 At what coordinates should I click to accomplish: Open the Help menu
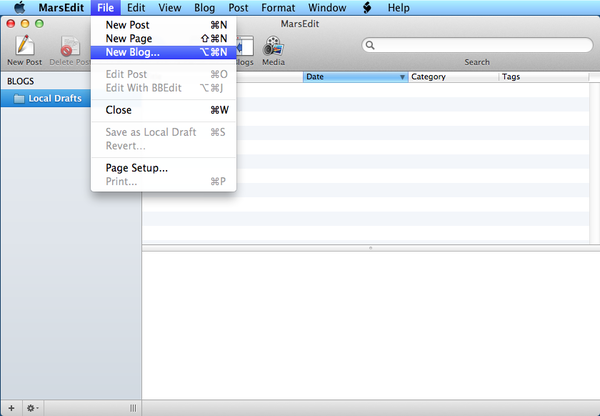(398, 8)
